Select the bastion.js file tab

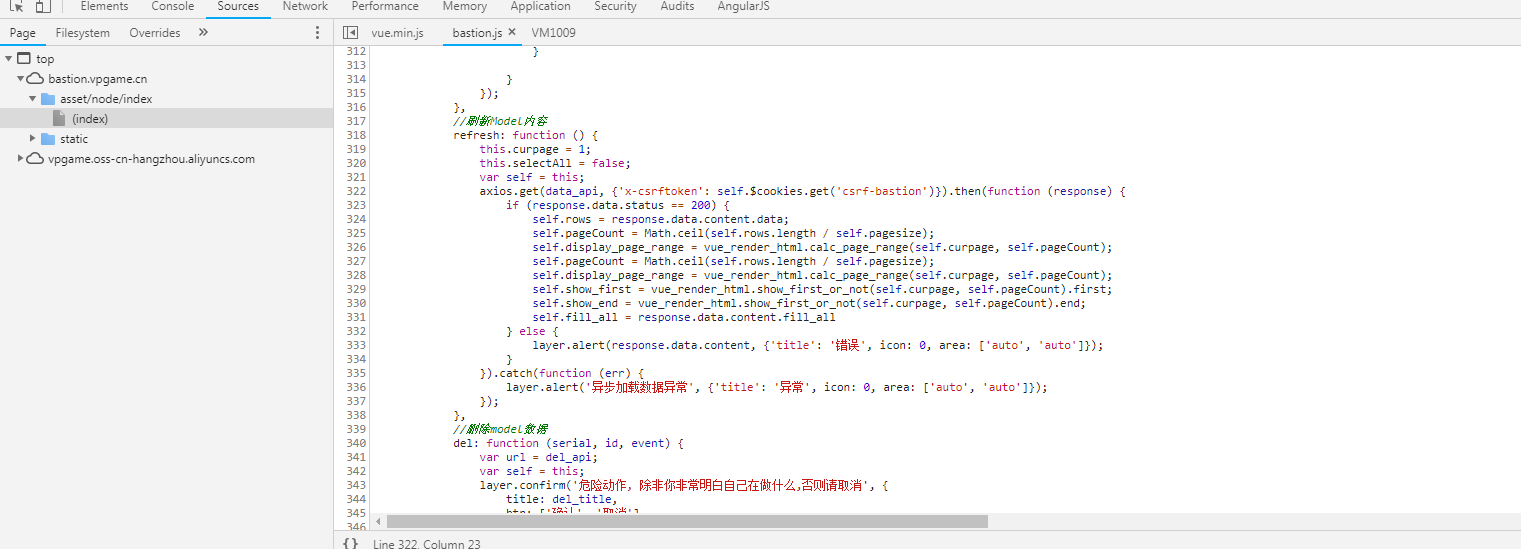point(477,33)
